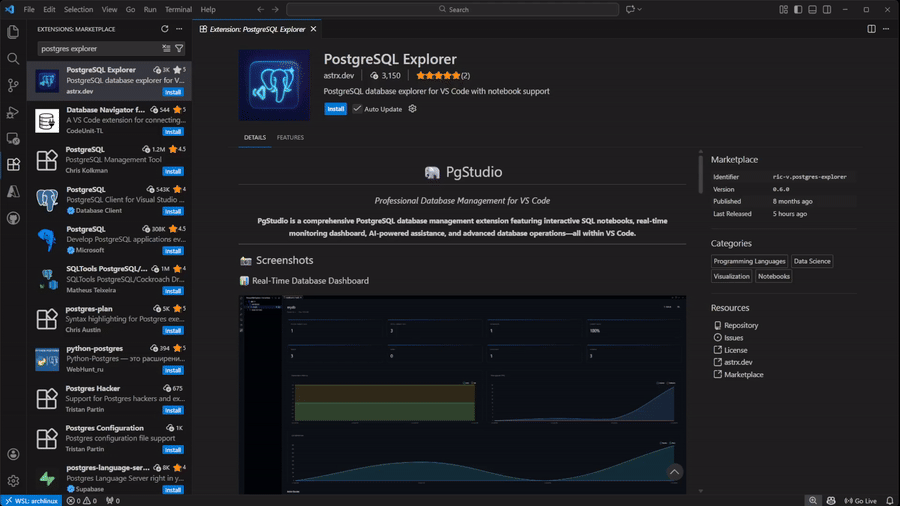Go forward in navigation history
This screenshot has height=506, width=900.
pos(275,9)
